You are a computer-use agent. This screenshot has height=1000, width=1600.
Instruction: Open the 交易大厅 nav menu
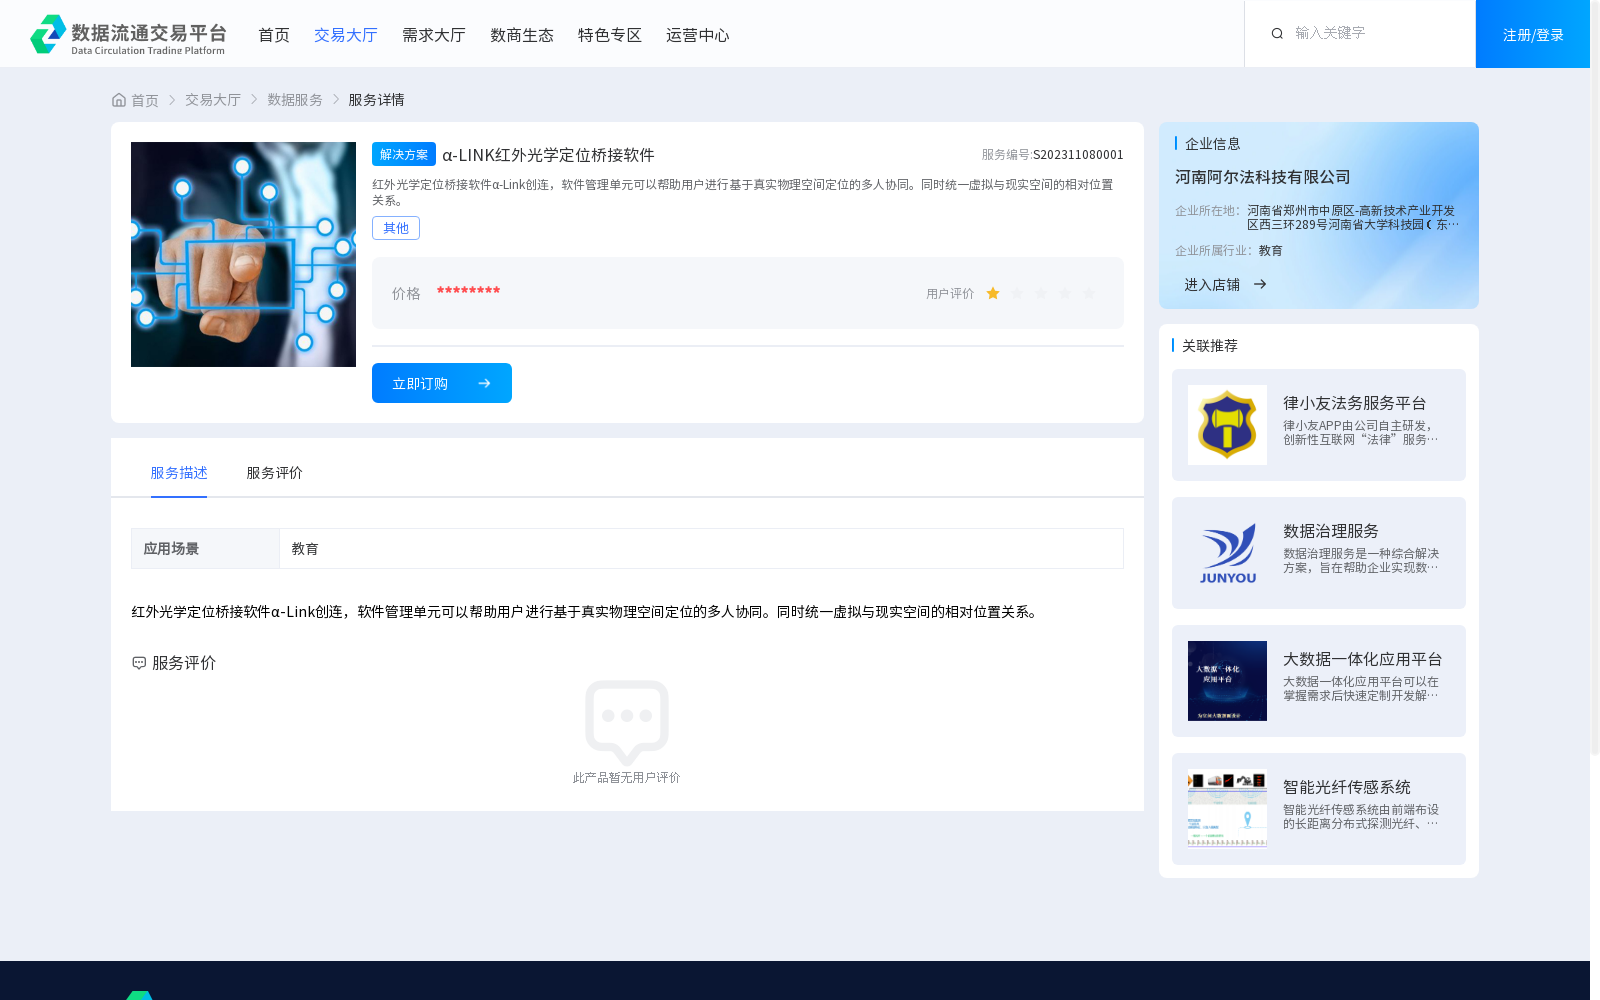click(x=346, y=35)
